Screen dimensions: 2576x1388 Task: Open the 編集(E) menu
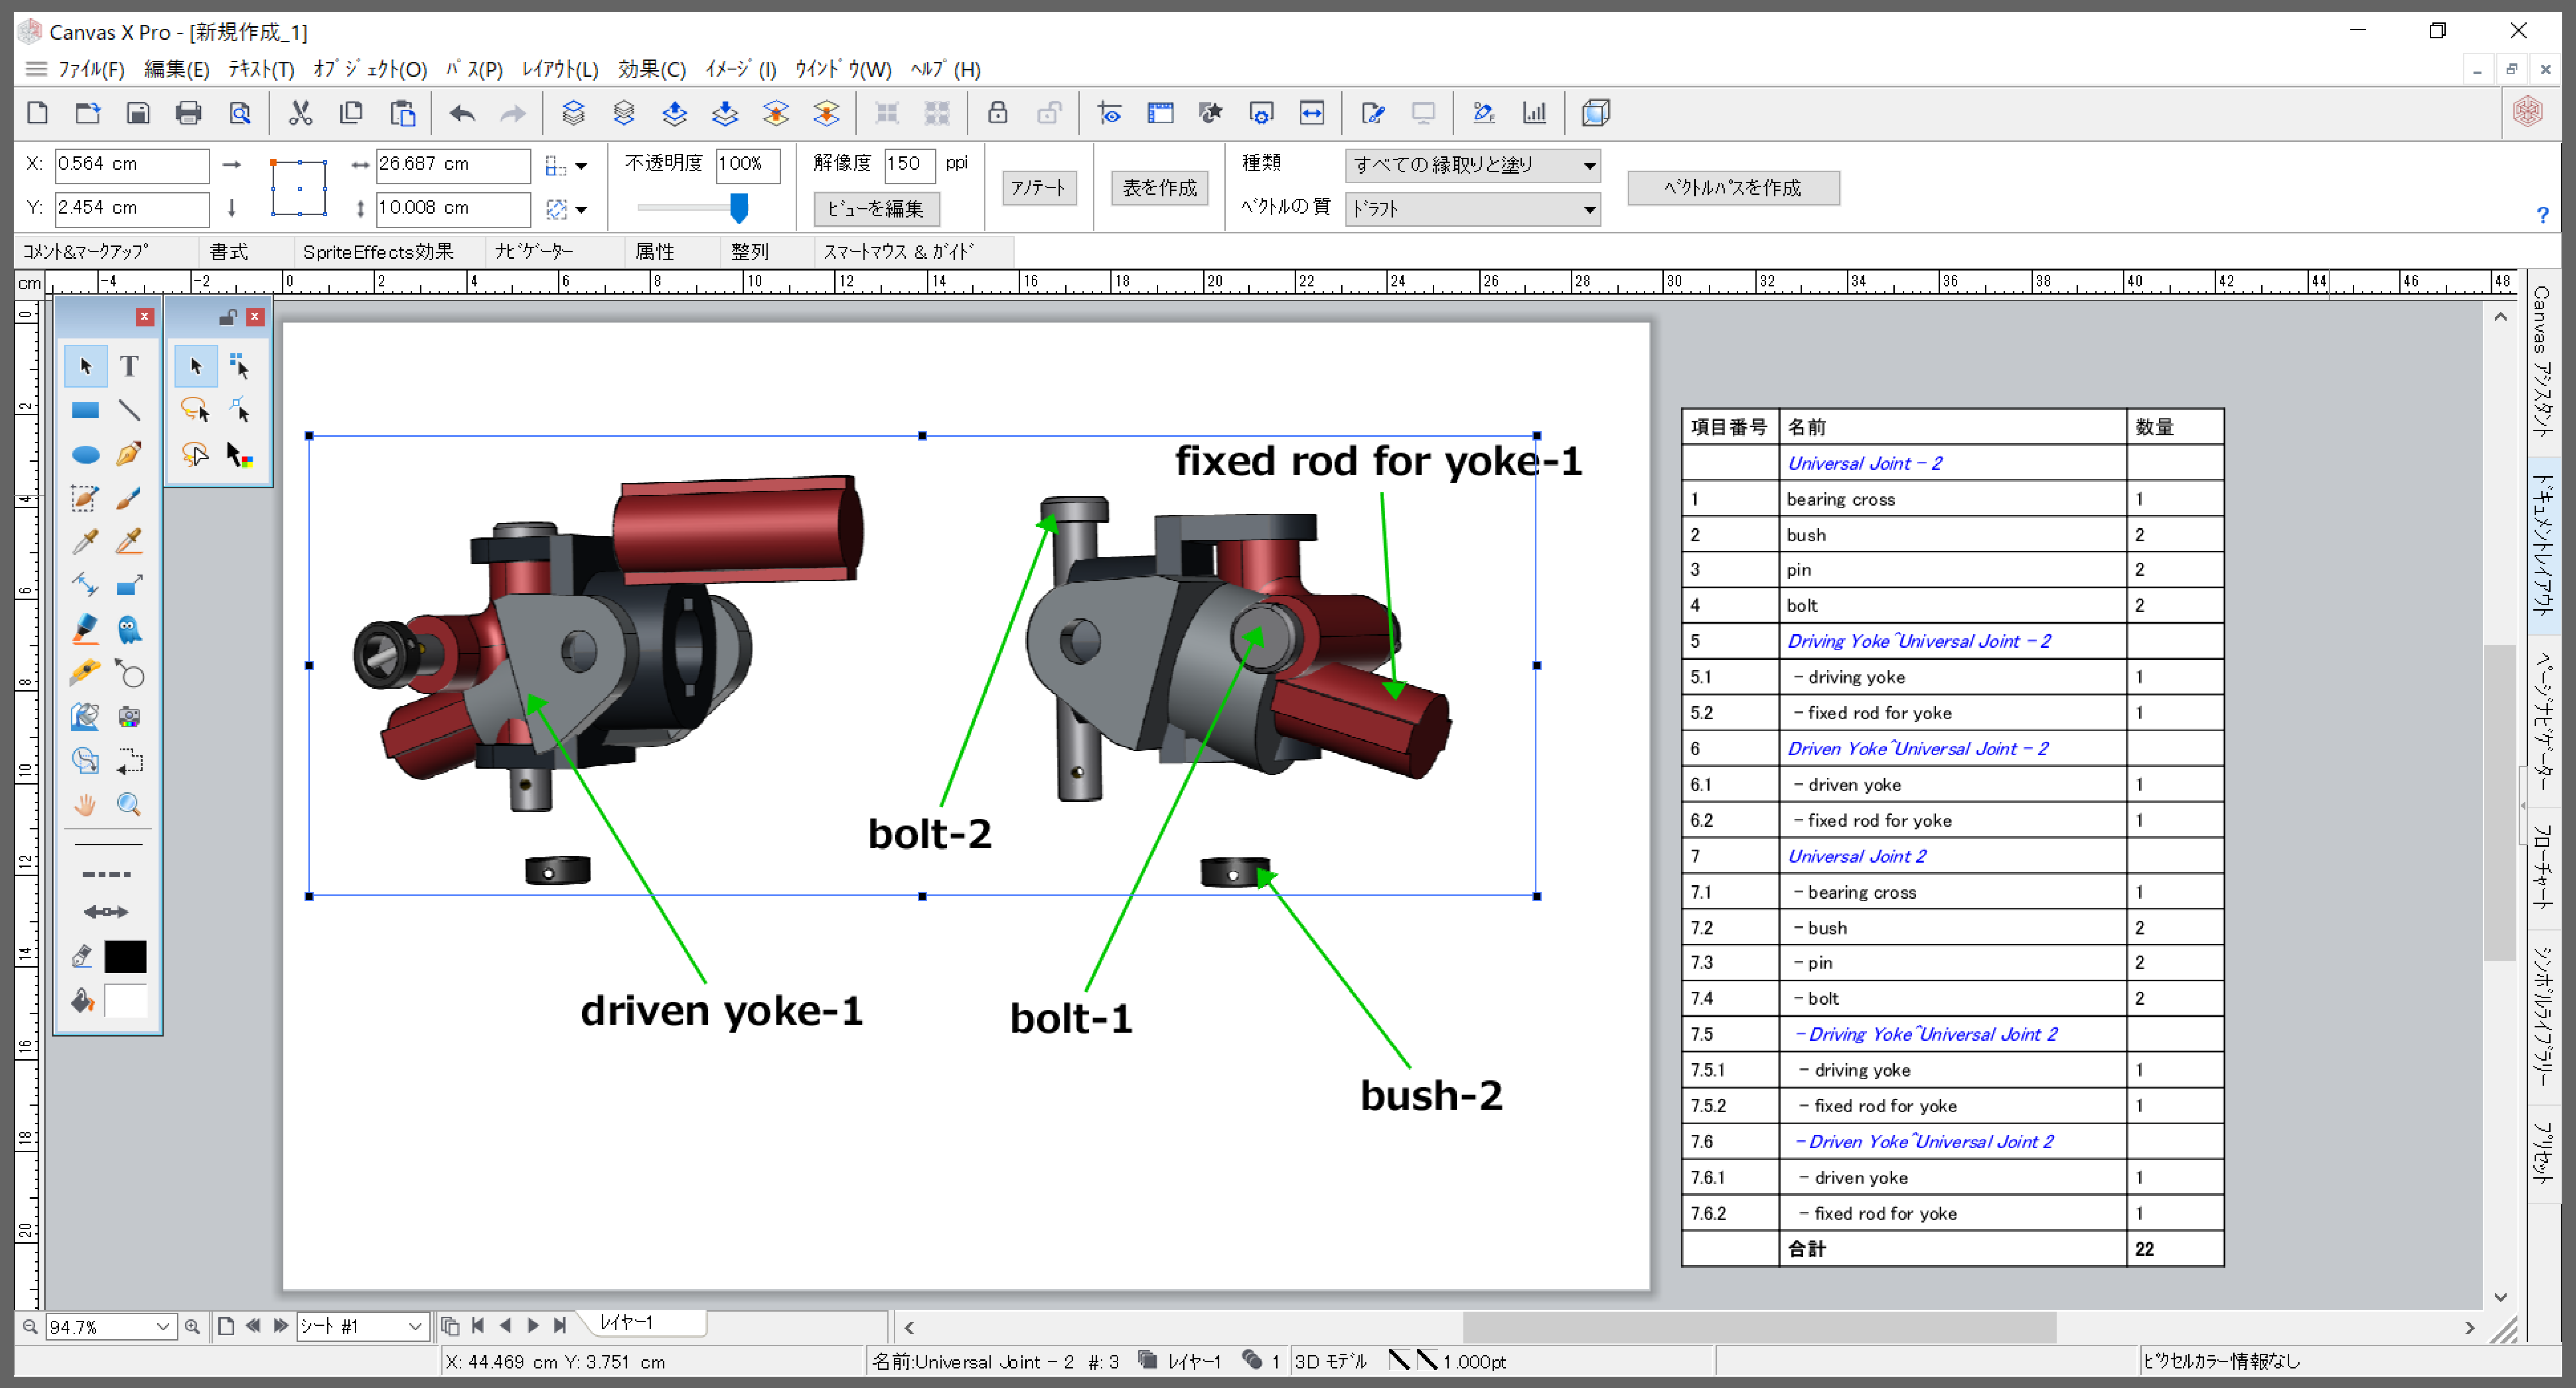pos(177,69)
